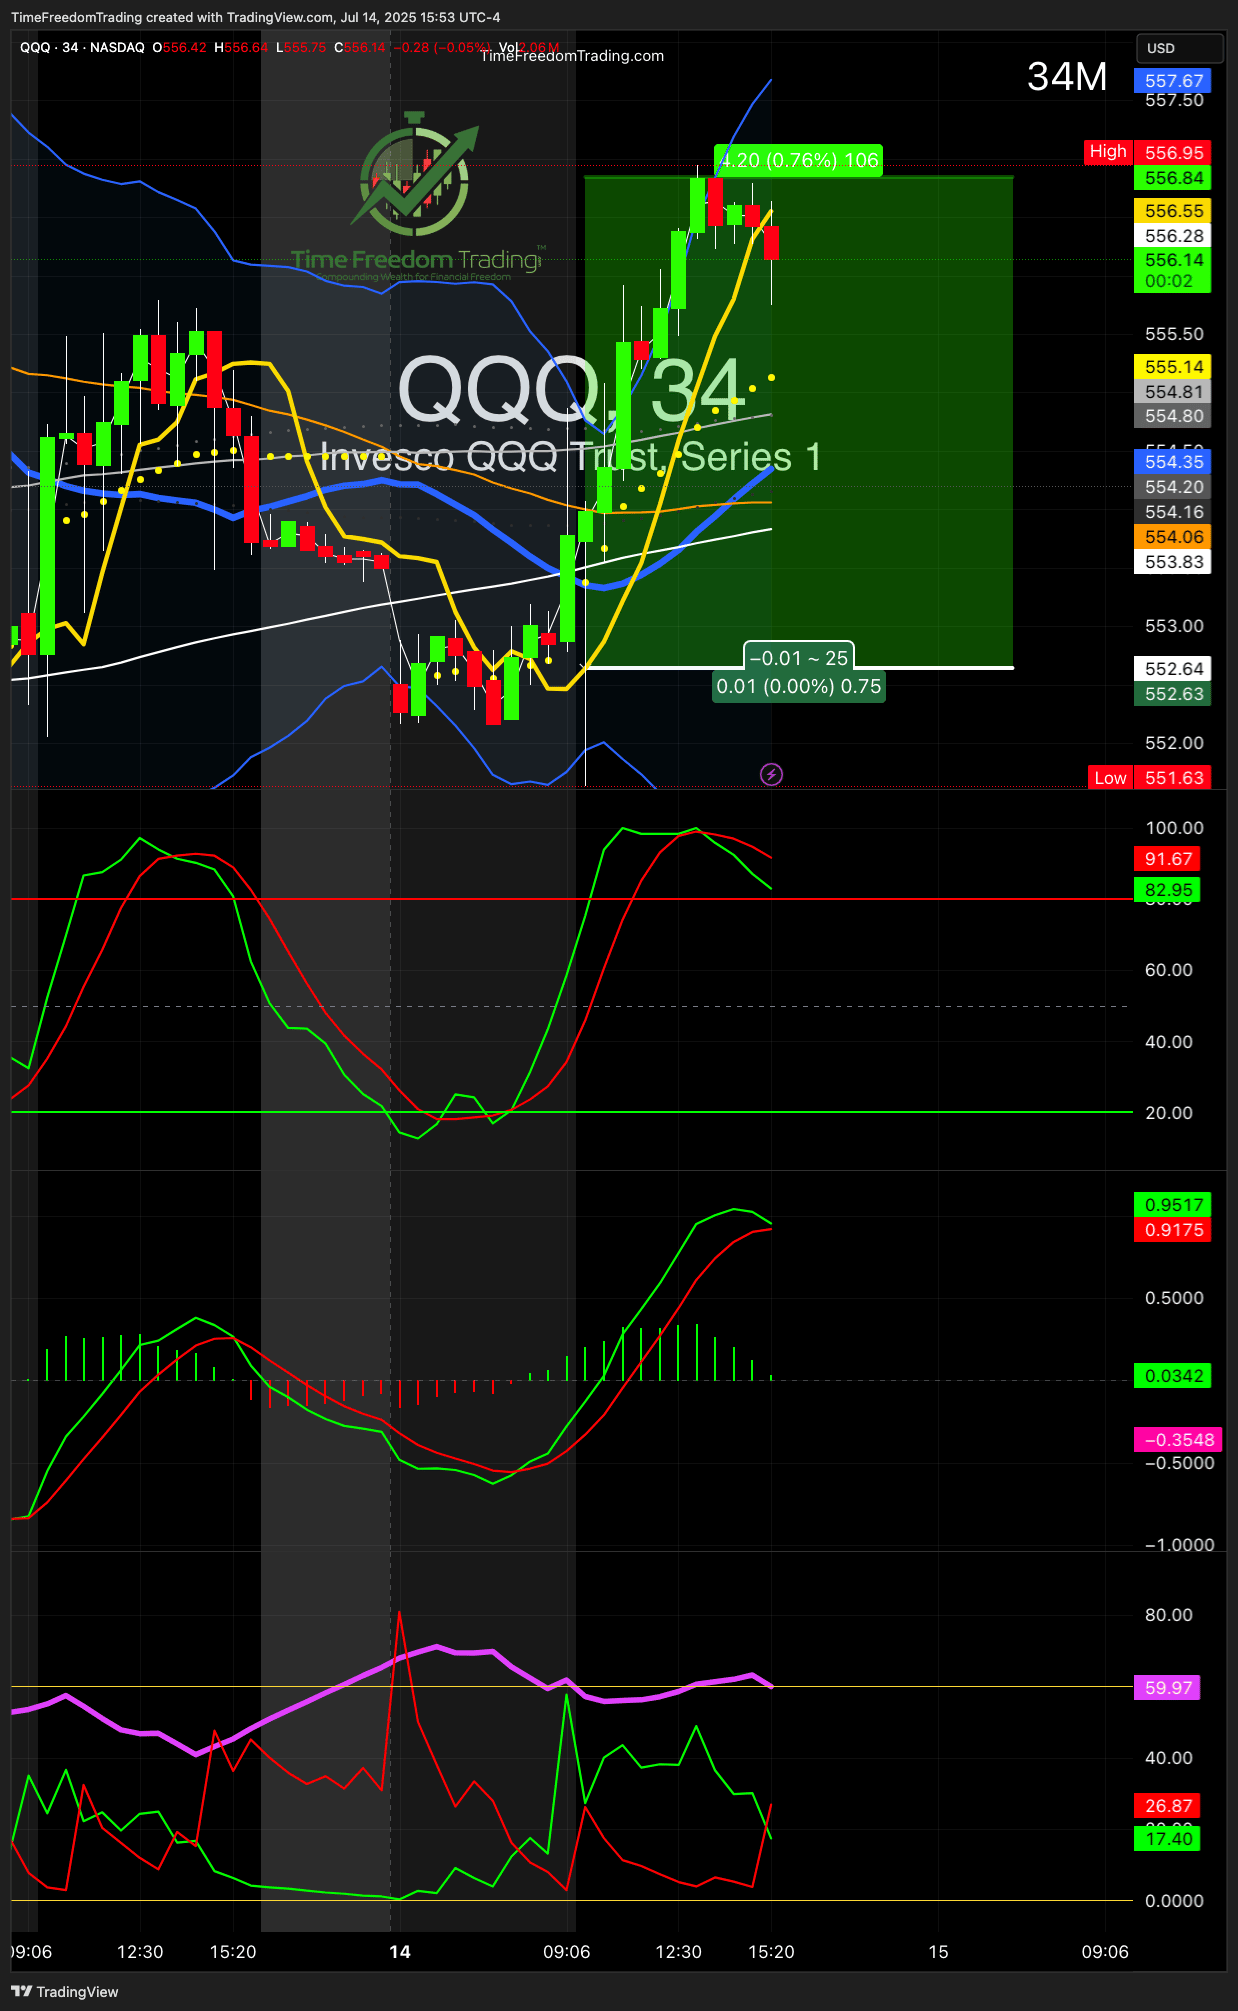Viewport: 1238px width, 2011px height.
Task: Click the 100.00 stochastic axis tick
Action: tap(1174, 828)
